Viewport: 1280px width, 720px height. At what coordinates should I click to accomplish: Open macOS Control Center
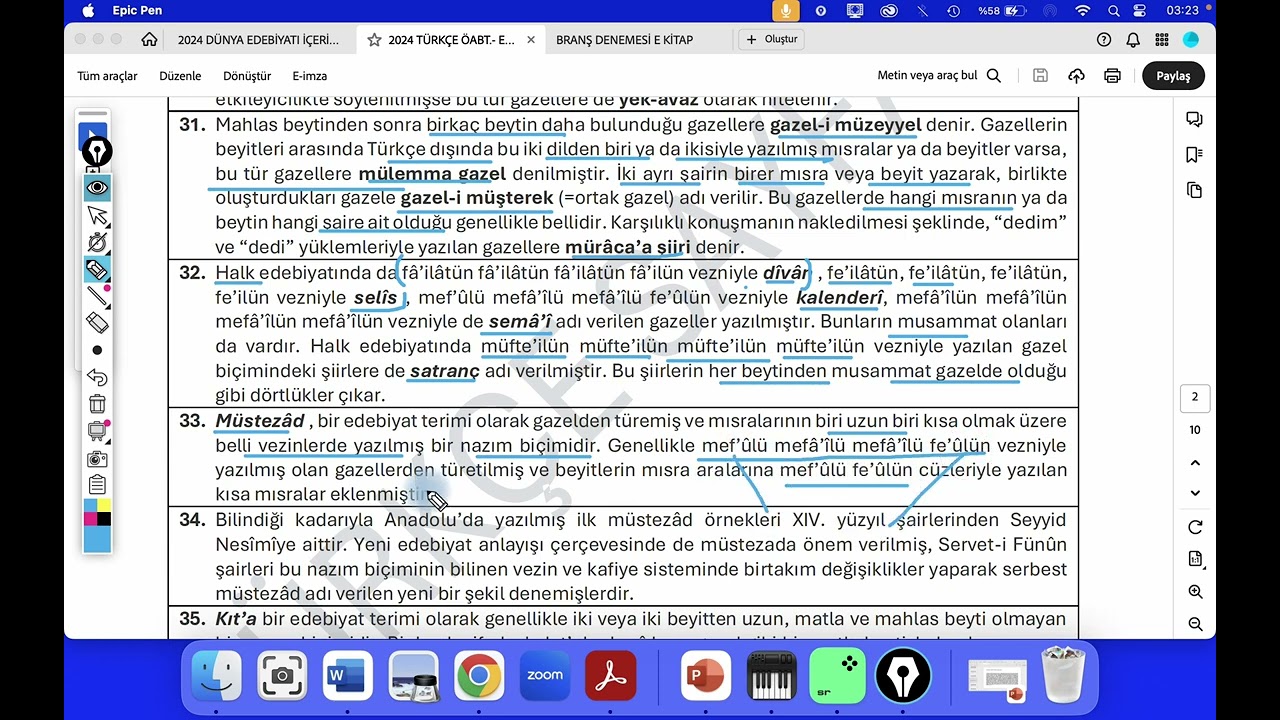point(1139,11)
